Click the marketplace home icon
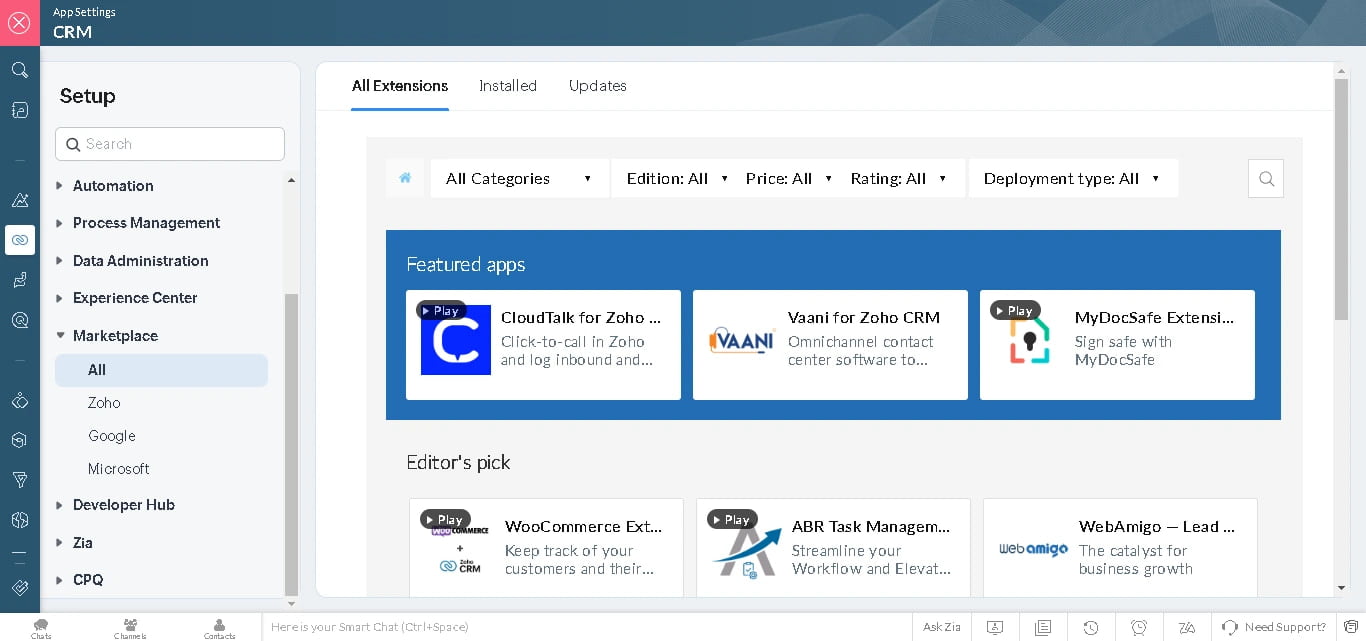The height and width of the screenshot is (641, 1366). click(x=405, y=178)
